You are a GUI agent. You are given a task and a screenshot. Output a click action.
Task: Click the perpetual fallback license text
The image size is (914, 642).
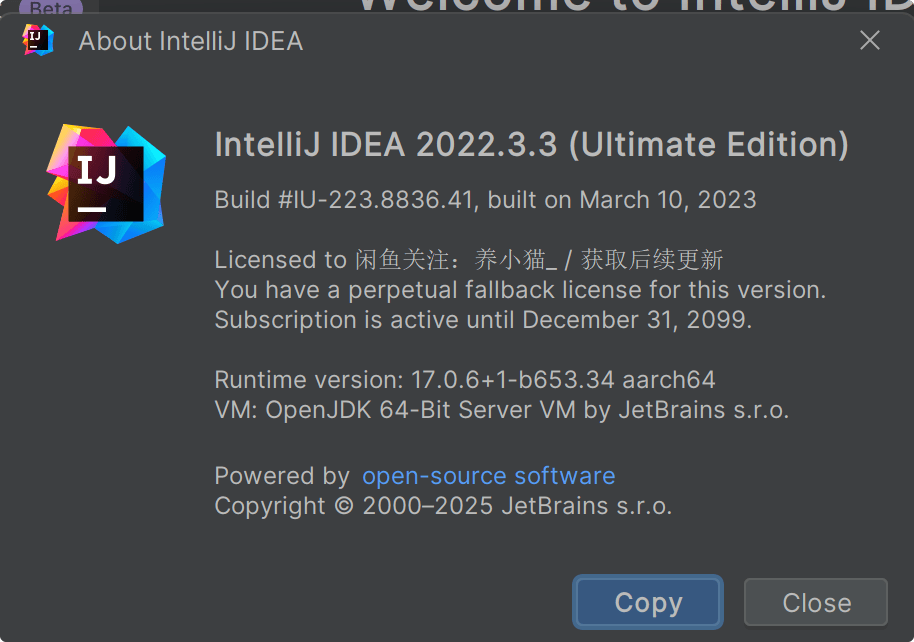click(x=521, y=290)
